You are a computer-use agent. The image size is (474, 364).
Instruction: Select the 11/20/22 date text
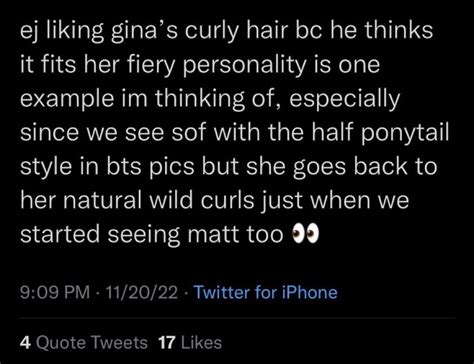141,292
